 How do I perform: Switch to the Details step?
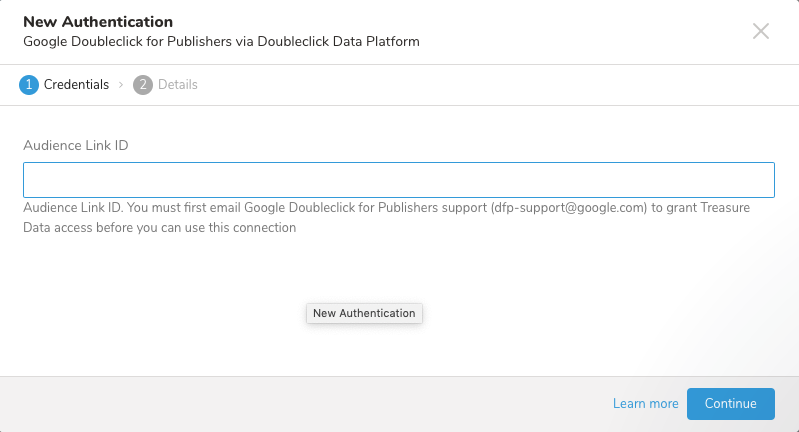(177, 85)
